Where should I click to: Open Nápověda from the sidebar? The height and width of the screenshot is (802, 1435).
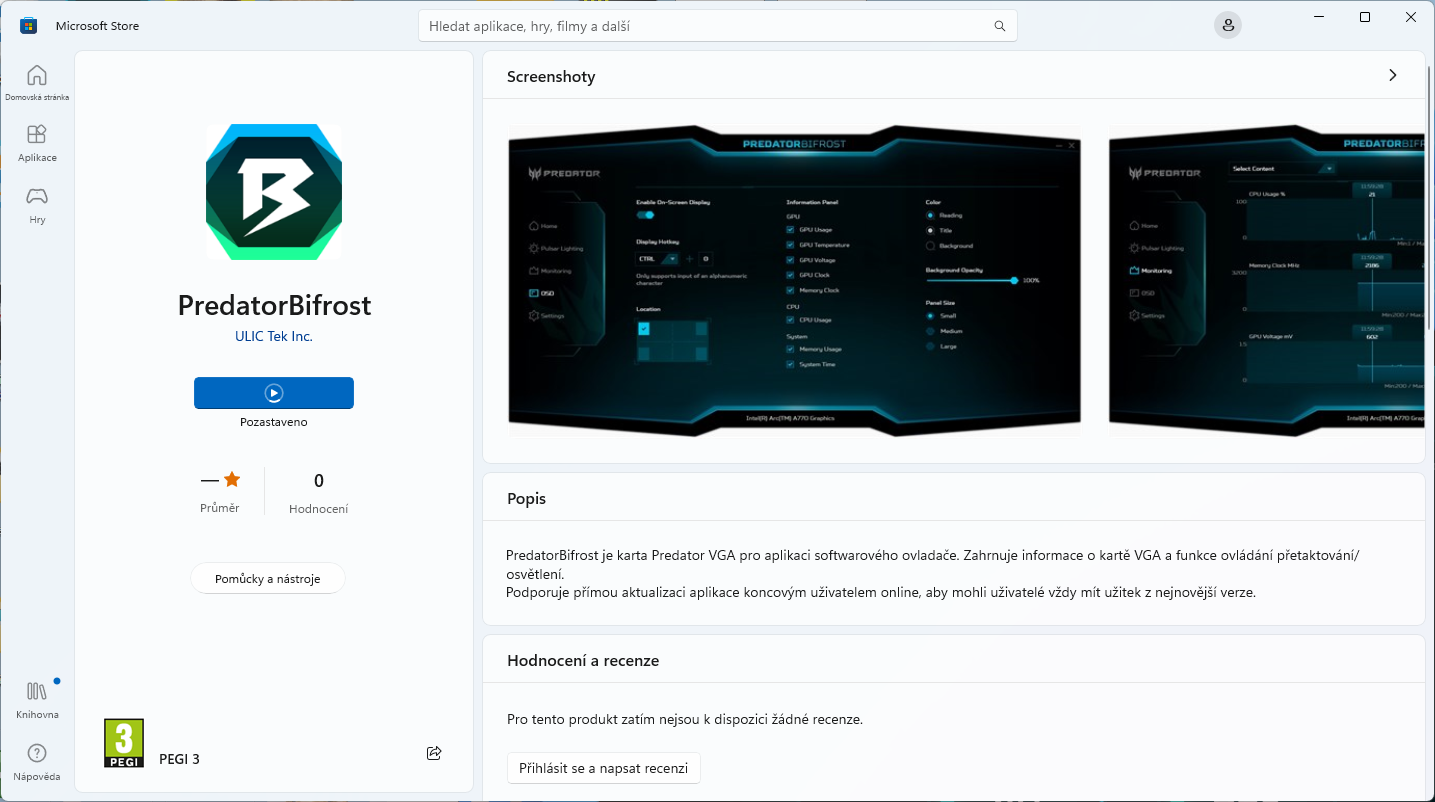point(36,760)
